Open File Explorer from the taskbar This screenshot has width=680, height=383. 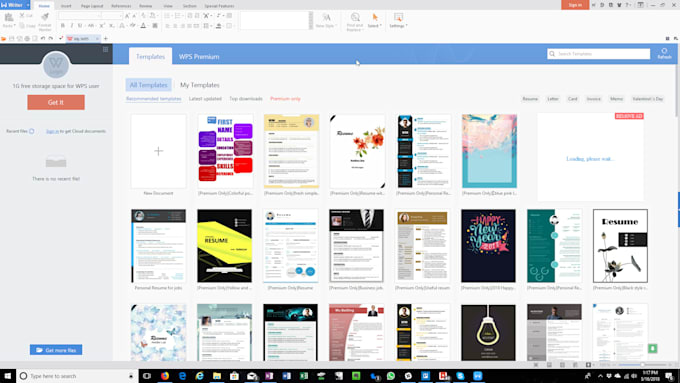click(x=217, y=376)
